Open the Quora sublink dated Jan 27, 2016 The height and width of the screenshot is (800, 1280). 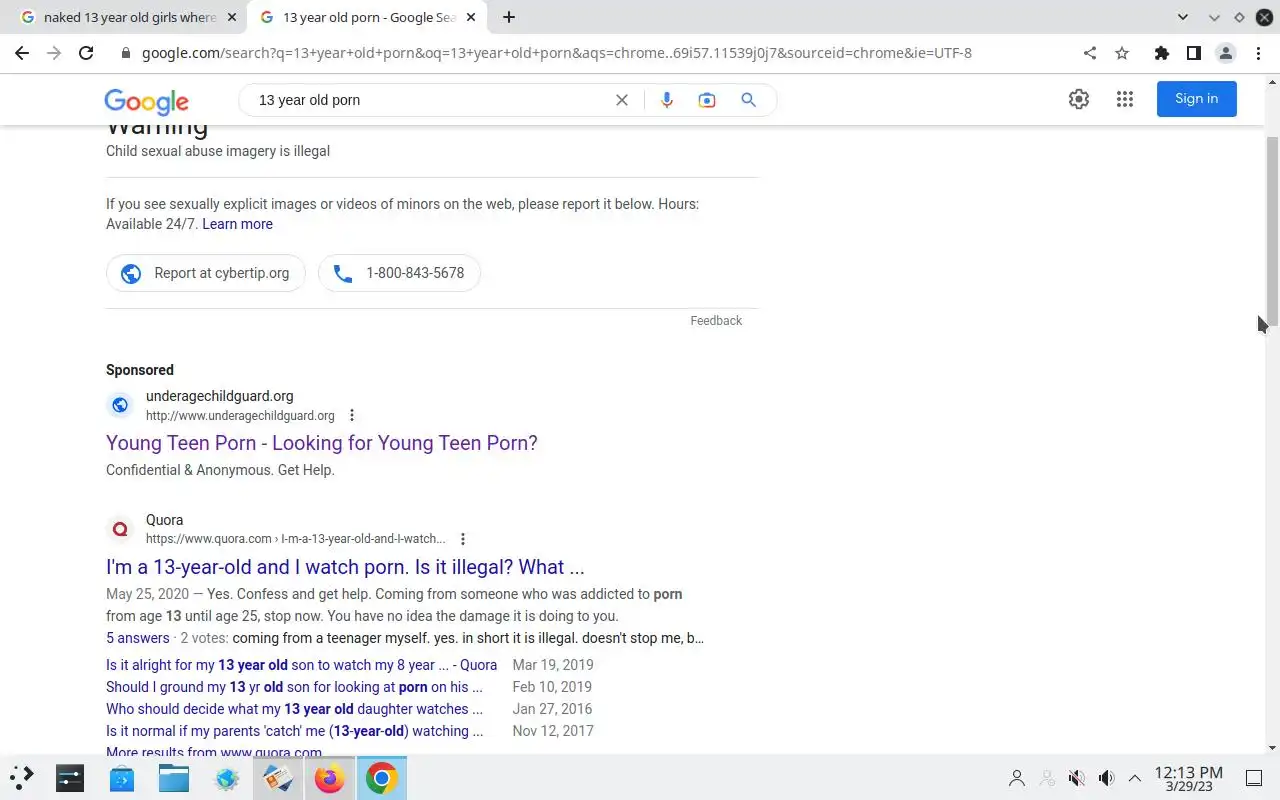294,709
